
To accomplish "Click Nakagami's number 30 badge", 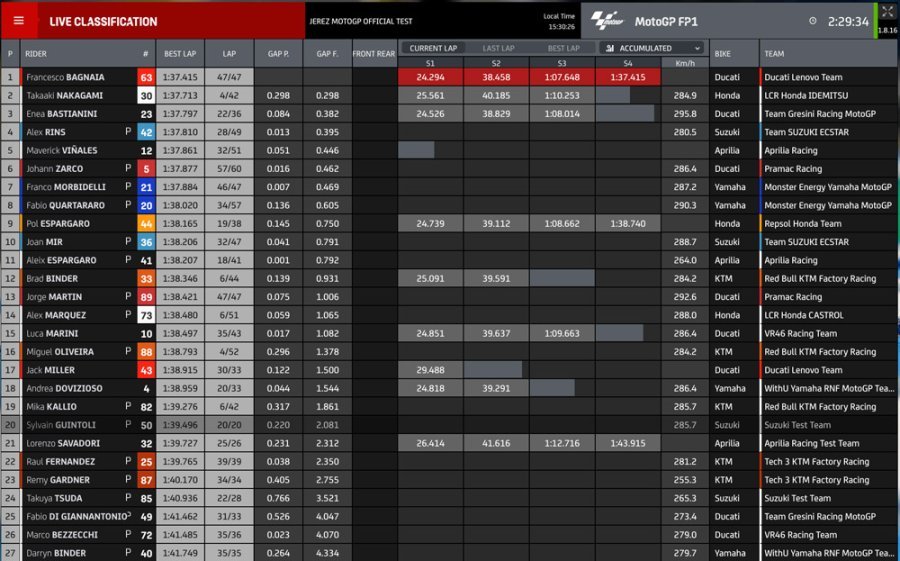I will (x=146, y=95).
